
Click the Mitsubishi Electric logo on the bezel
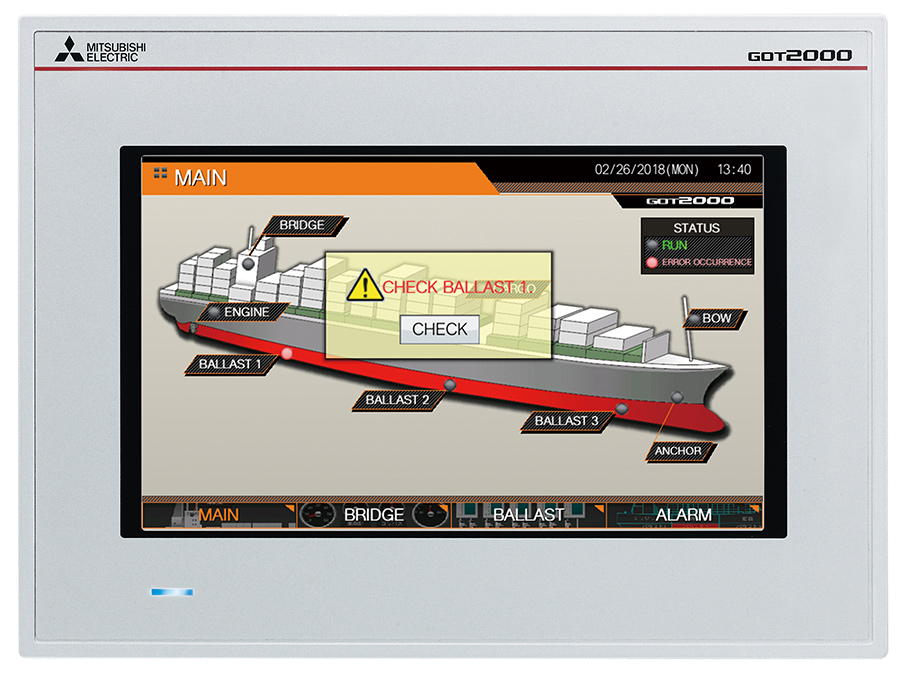click(100, 50)
